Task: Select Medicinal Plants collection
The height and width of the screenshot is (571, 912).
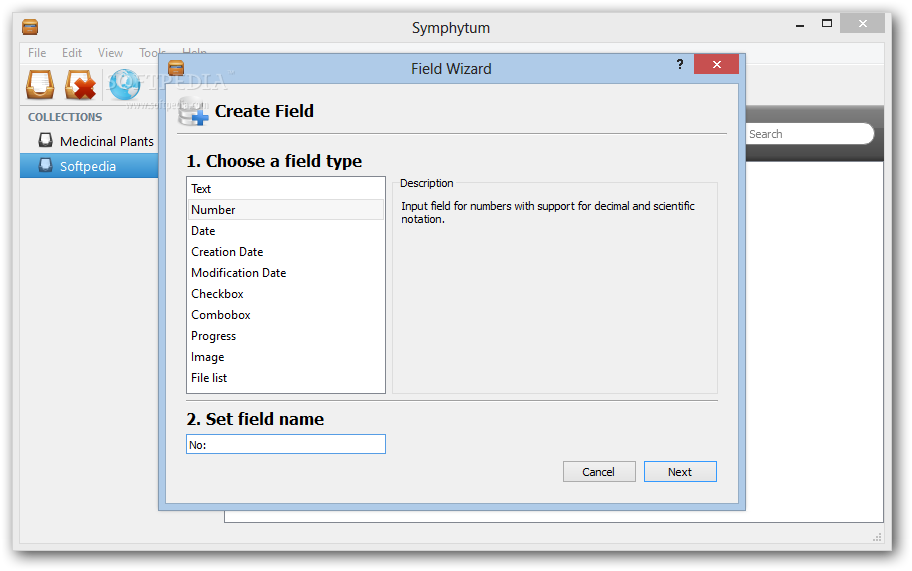Action: pos(90,141)
